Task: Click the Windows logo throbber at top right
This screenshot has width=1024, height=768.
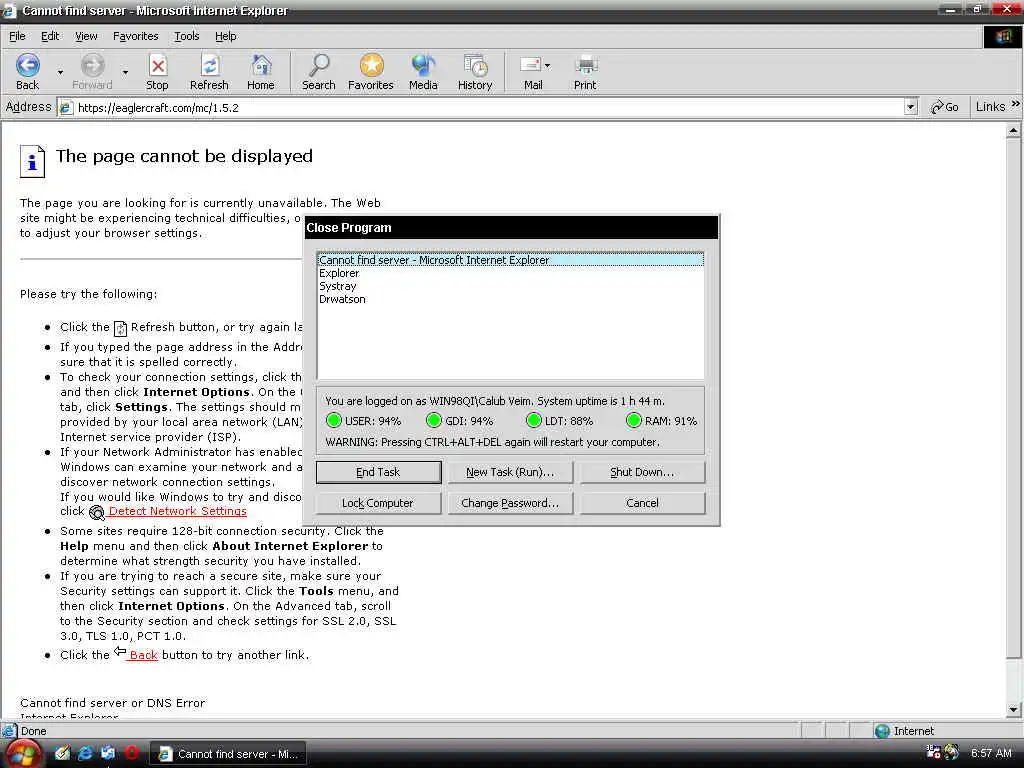Action: (x=1003, y=37)
